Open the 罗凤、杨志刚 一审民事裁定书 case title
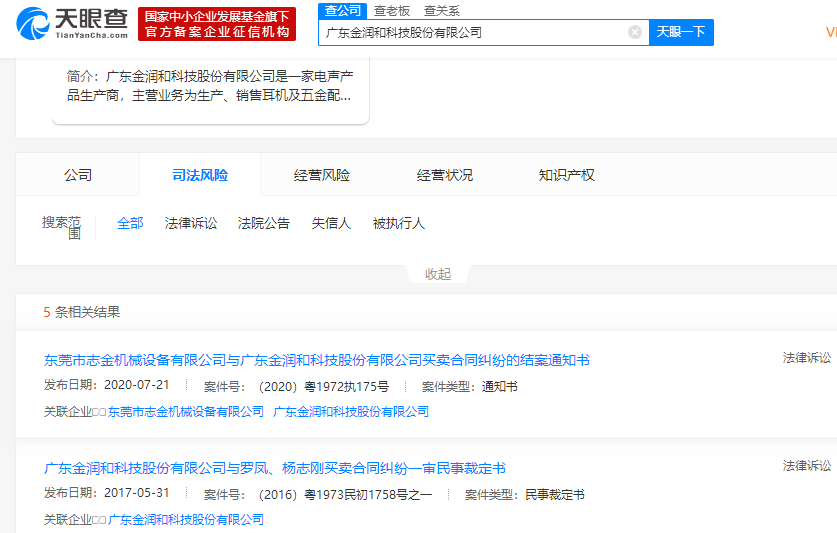837x533 pixels. pyautogui.click(x=274, y=468)
